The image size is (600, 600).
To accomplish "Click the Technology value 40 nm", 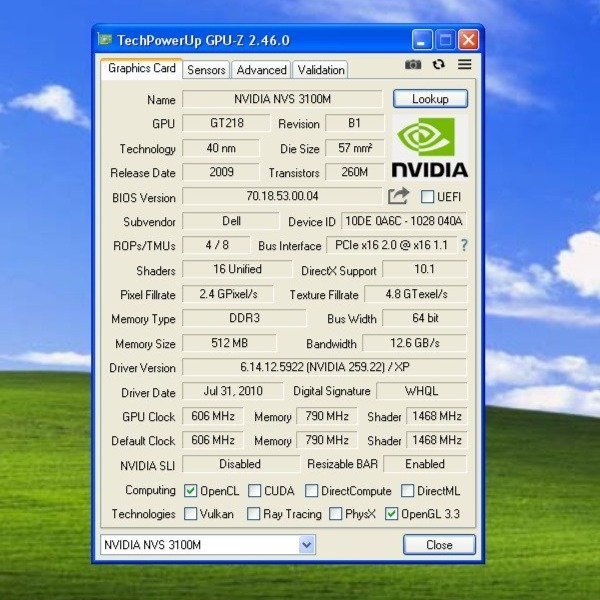I will (x=221, y=148).
